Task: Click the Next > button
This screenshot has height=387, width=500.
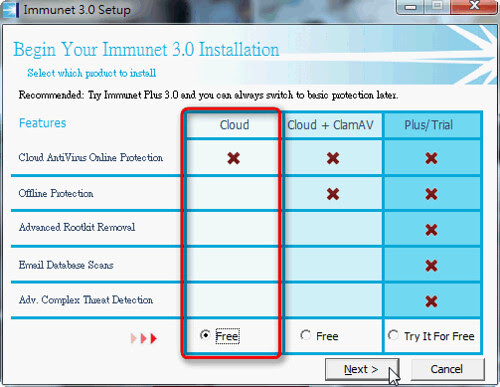Action: coord(362,369)
